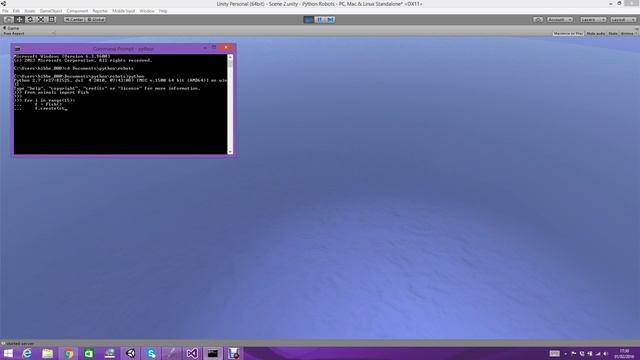Open the floppy disk recorder taskbar icon
The width and height of the screenshot is (640, 360).
tap(233, 353)
